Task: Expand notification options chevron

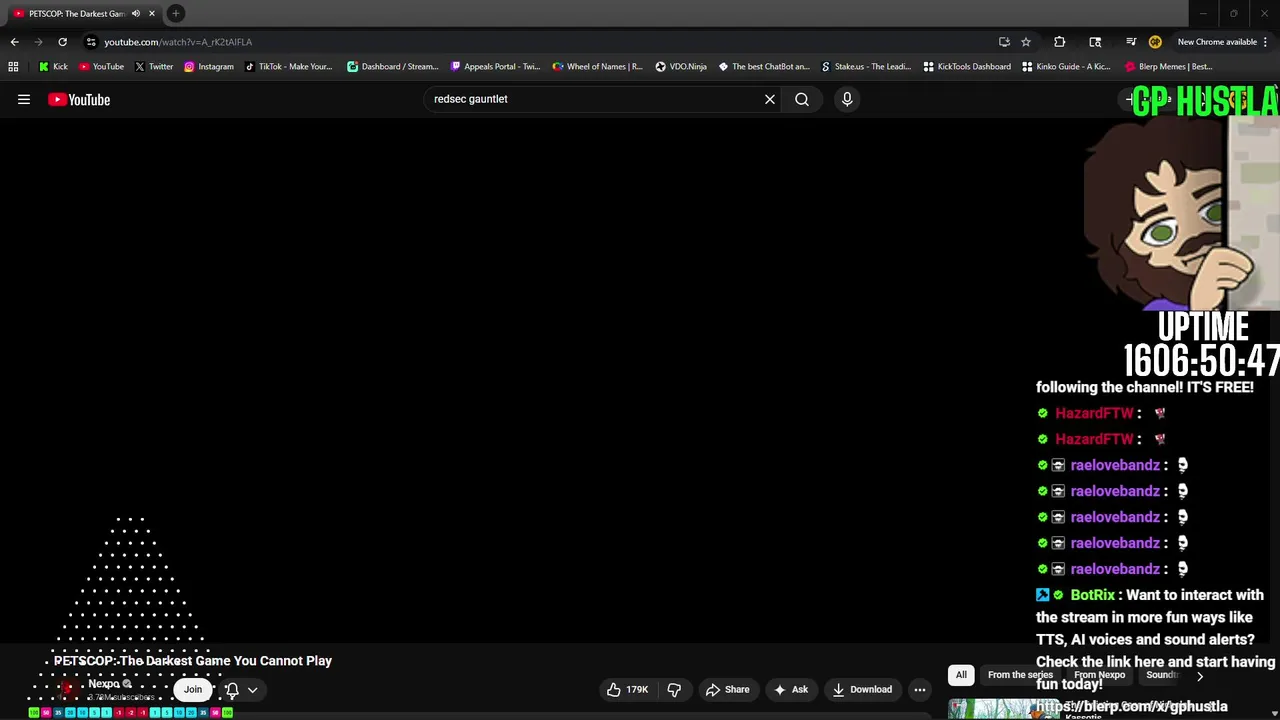Action: 253,690
